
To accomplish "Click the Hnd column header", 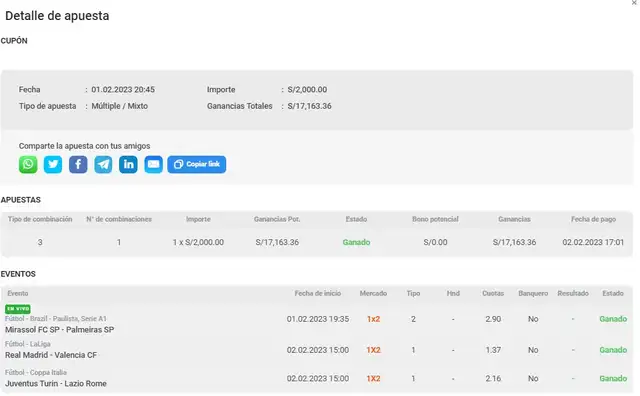I will (453, 294).
